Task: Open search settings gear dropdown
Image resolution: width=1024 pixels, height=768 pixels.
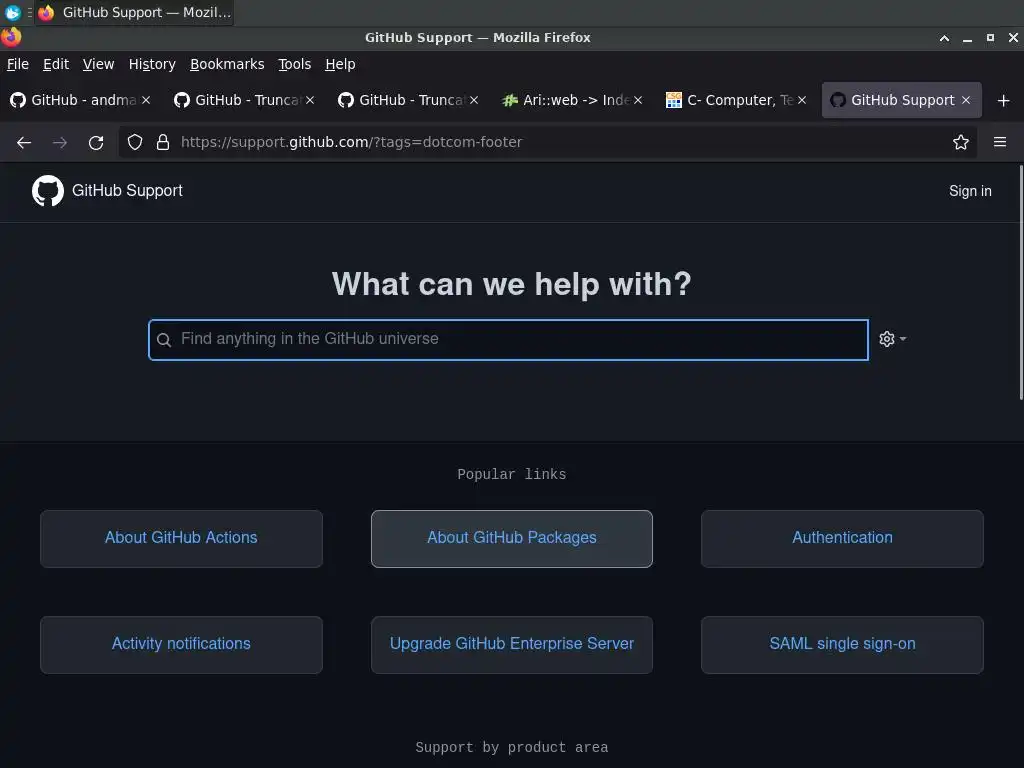Action: [x=892, y=339]
